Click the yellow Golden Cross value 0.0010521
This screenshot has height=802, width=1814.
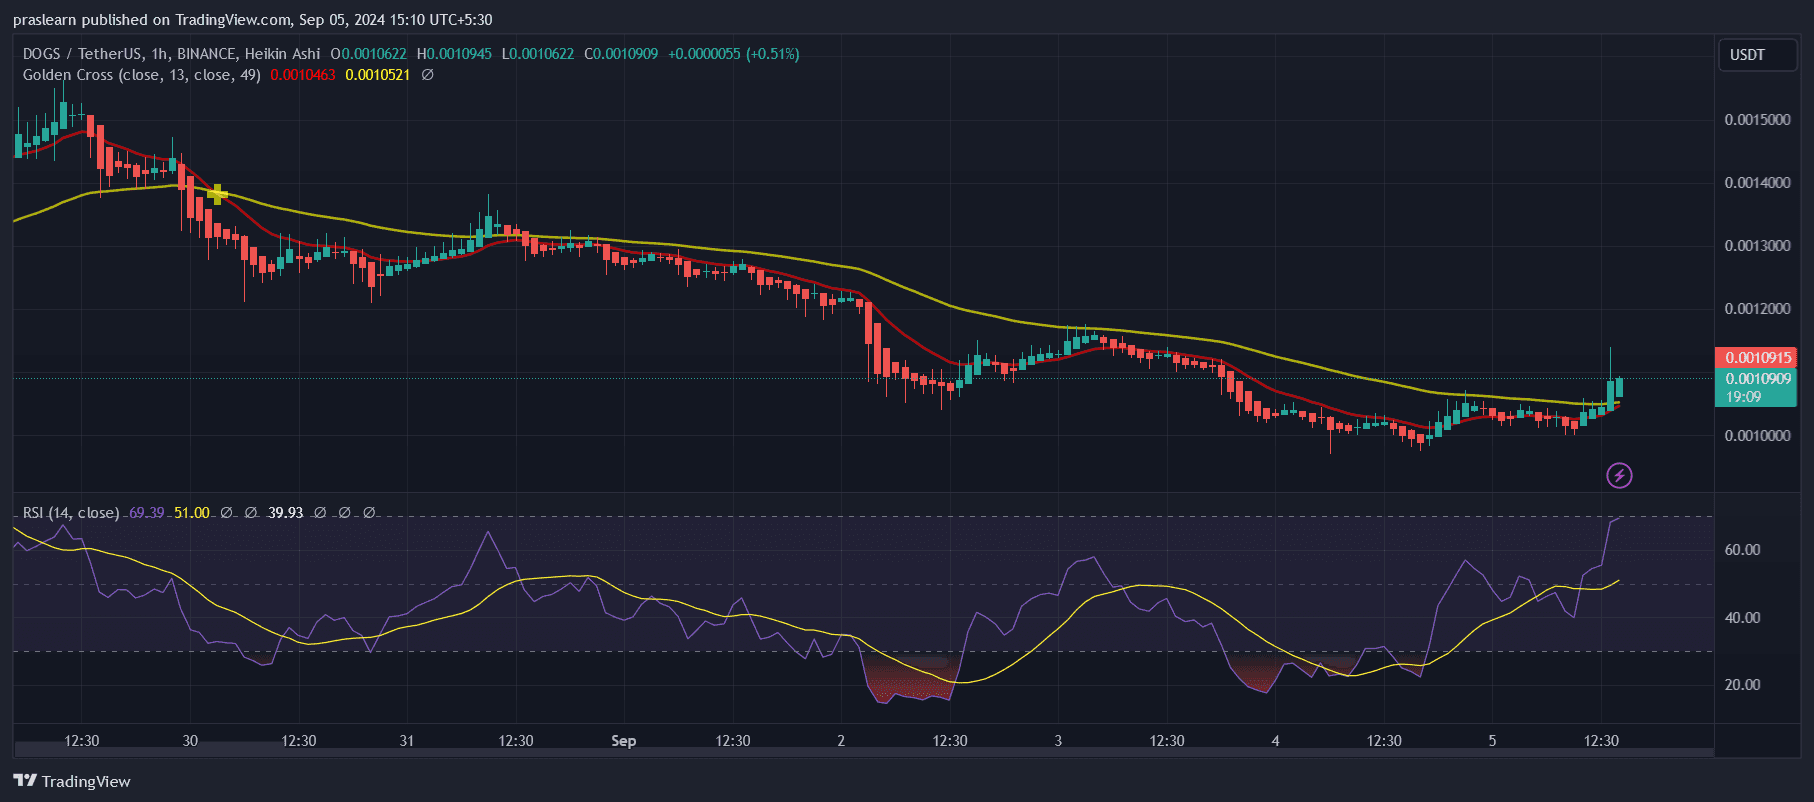(378, 75)
